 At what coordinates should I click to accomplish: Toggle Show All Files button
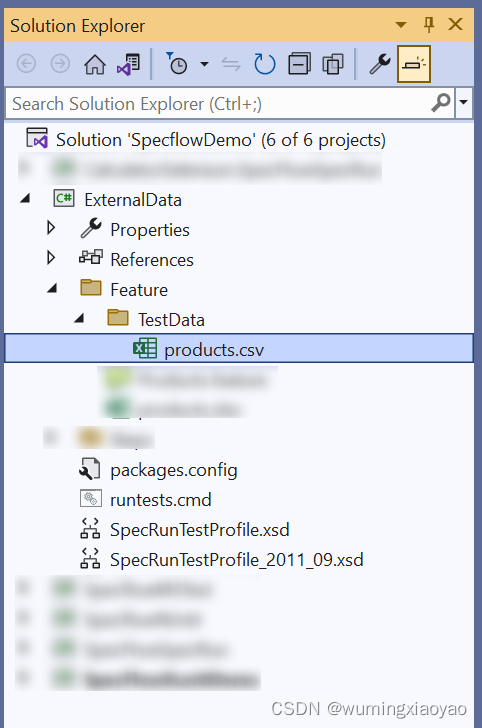pyautogui.click(x=333, y=64)
